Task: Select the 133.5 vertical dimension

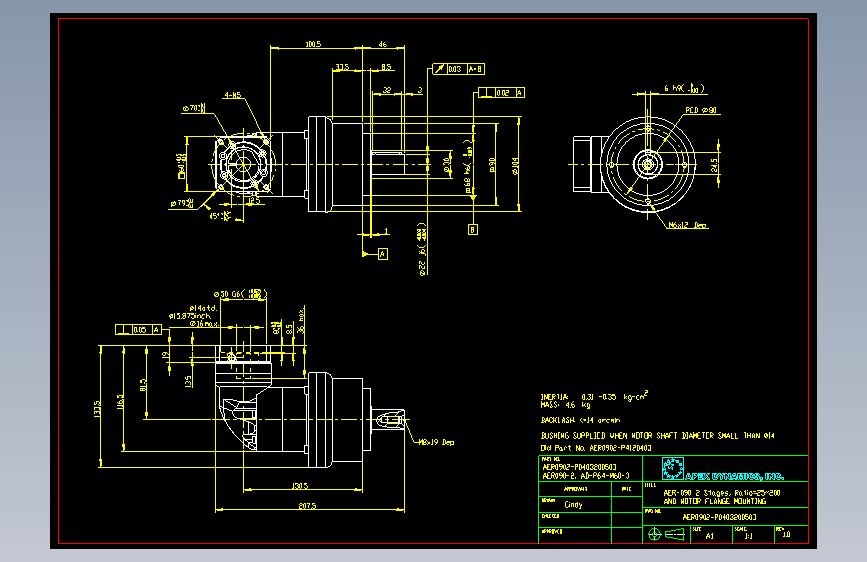Action: pyautogui.click(x=98, y=409)
